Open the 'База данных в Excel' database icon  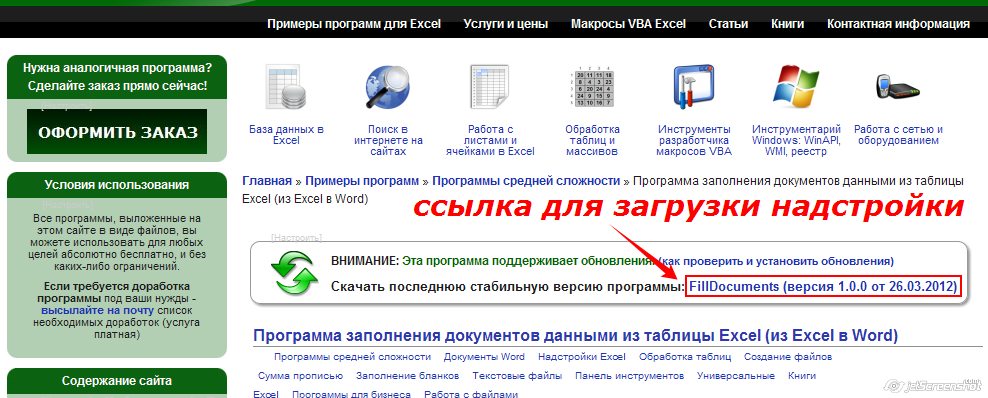(x=286, y=86)
